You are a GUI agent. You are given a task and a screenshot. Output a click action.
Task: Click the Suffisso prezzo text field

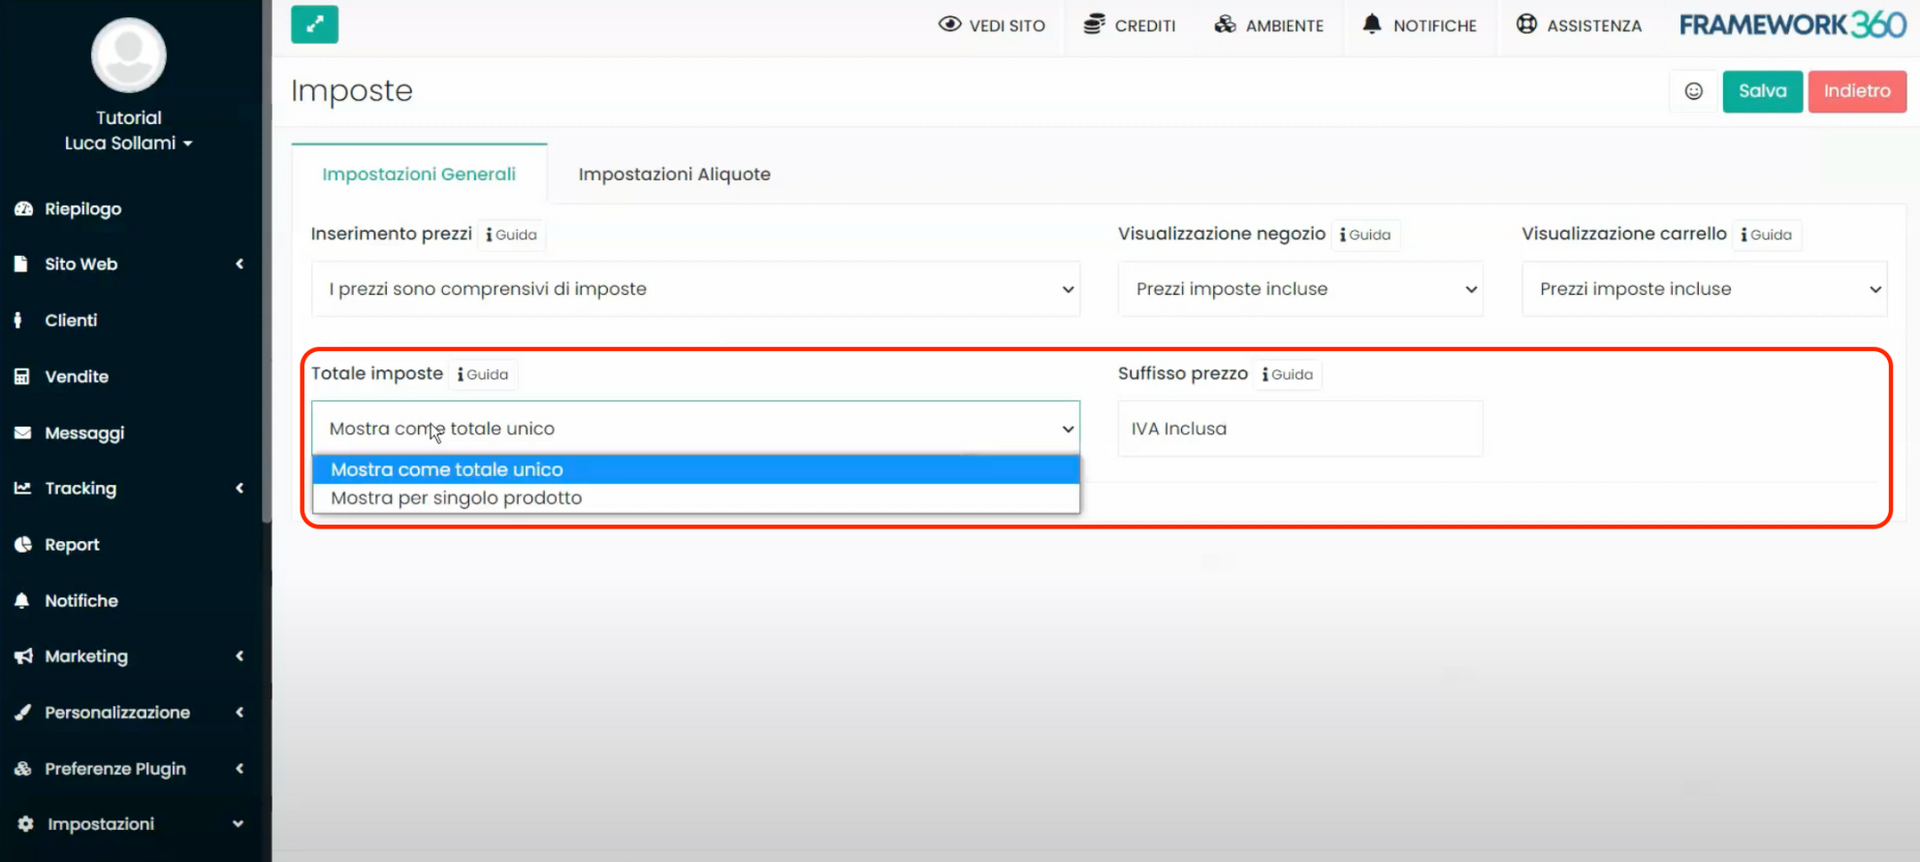click(x=1300, y=429)
